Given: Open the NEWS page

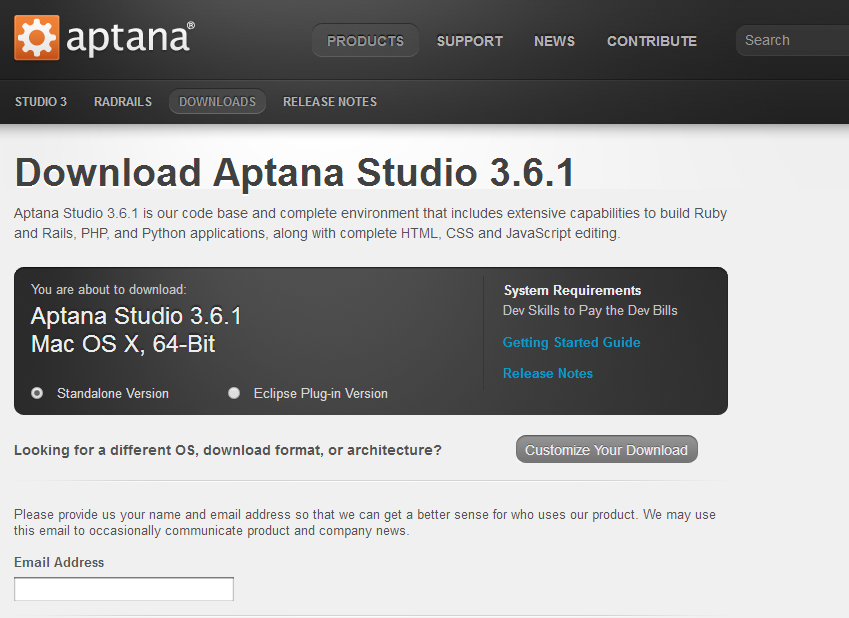Looking at the screenshot, I should click(554, 41).
